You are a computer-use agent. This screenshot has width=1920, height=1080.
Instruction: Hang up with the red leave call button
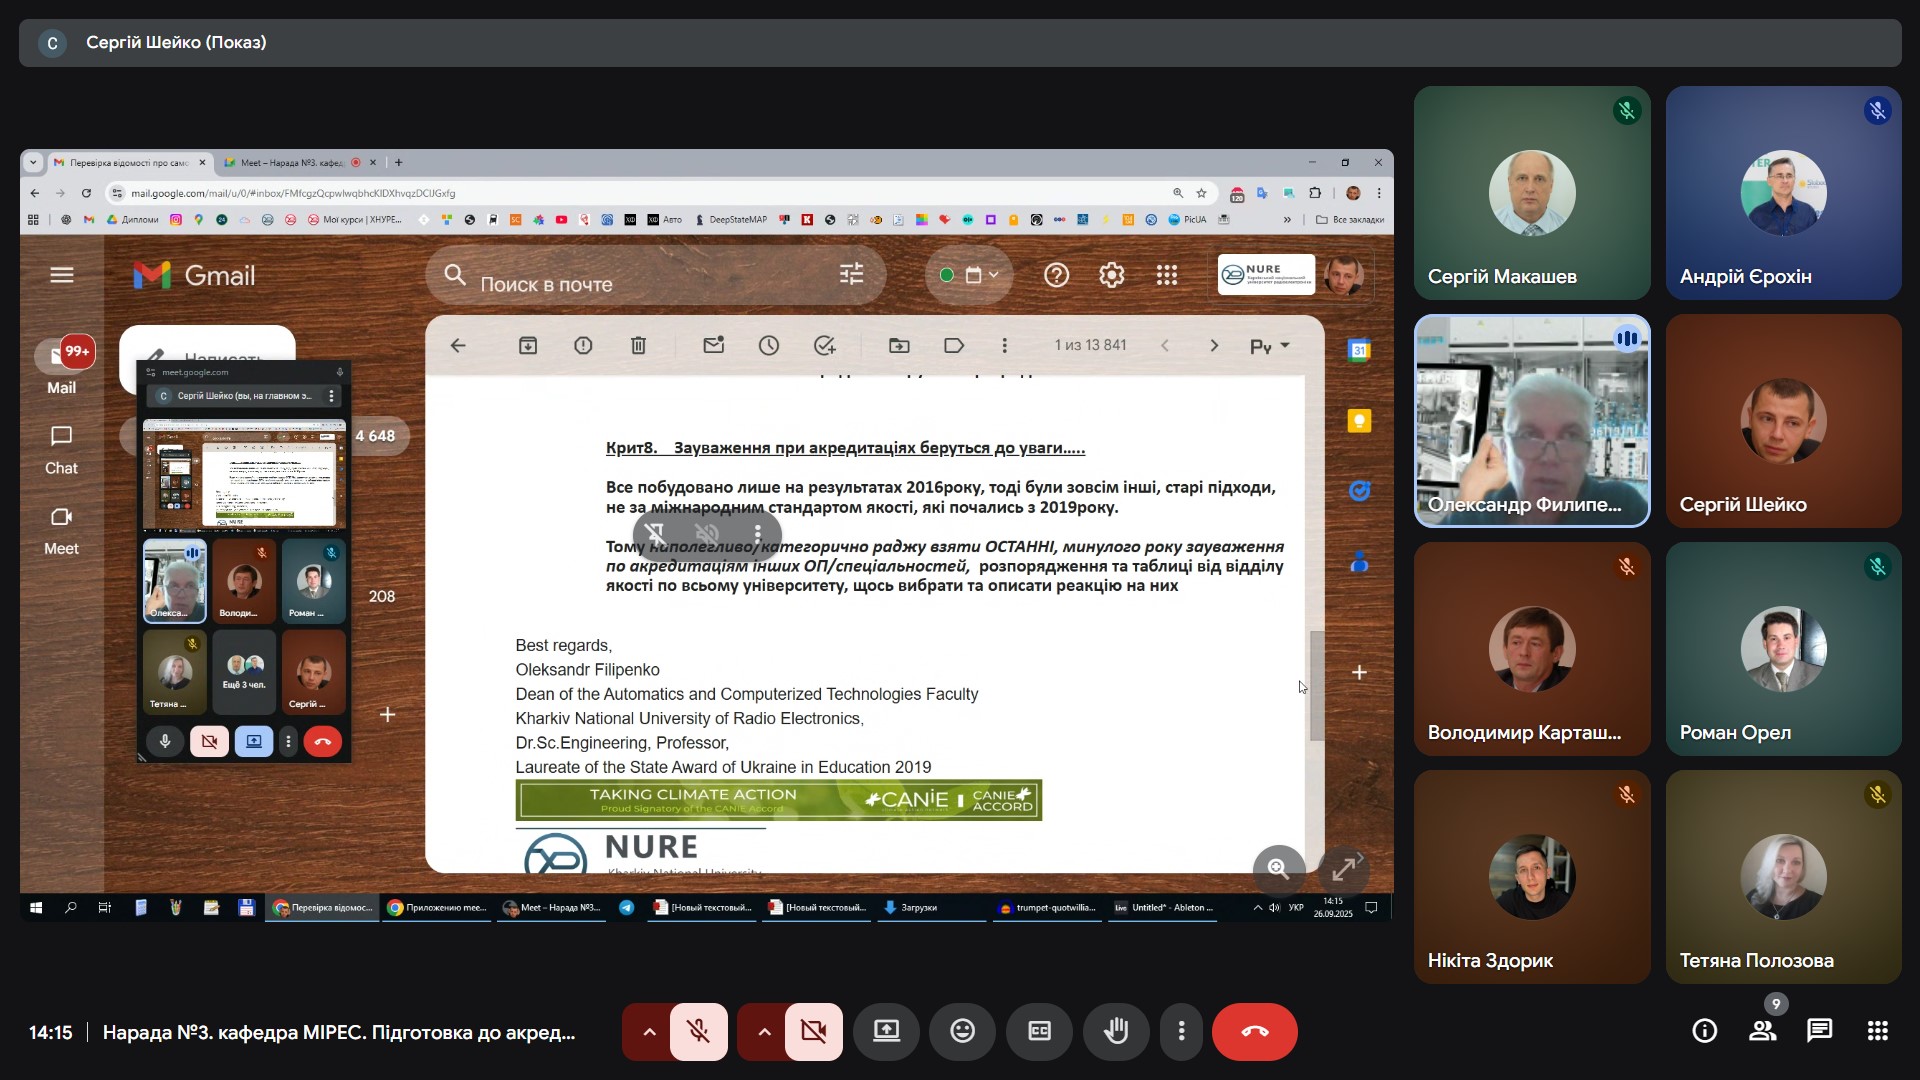click(x=1254, y=1031)
